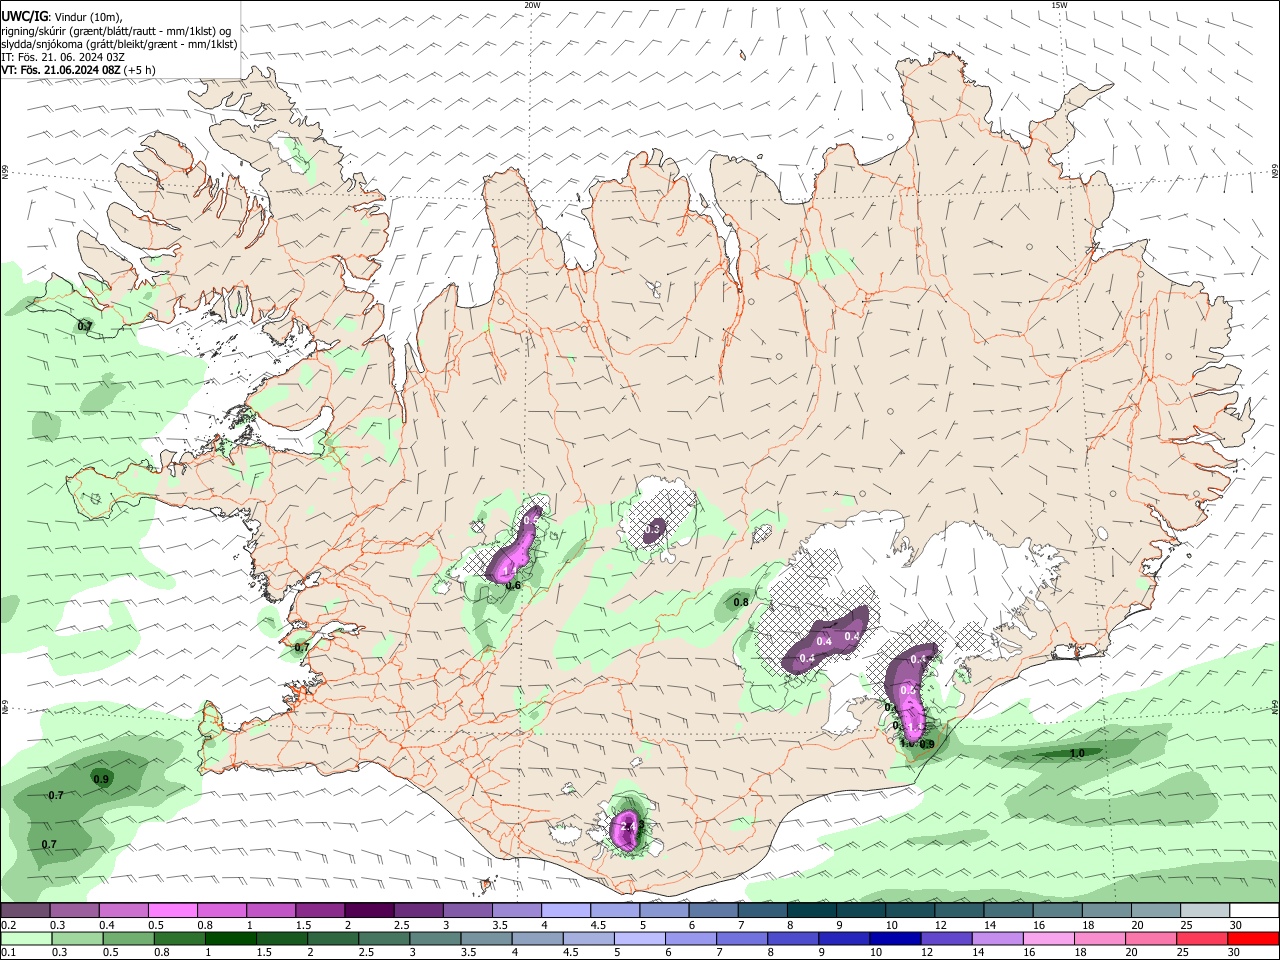The width and height of the screenshot is (1280, 960).
Task: Click the 1.0 value in the dark green offshore band
Action: [1077, 753]
